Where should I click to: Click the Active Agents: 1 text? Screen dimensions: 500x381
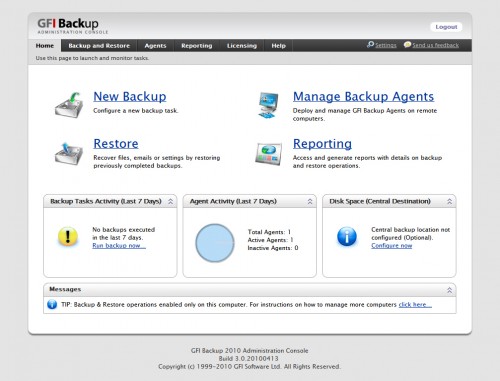click(x=270, y=240)
